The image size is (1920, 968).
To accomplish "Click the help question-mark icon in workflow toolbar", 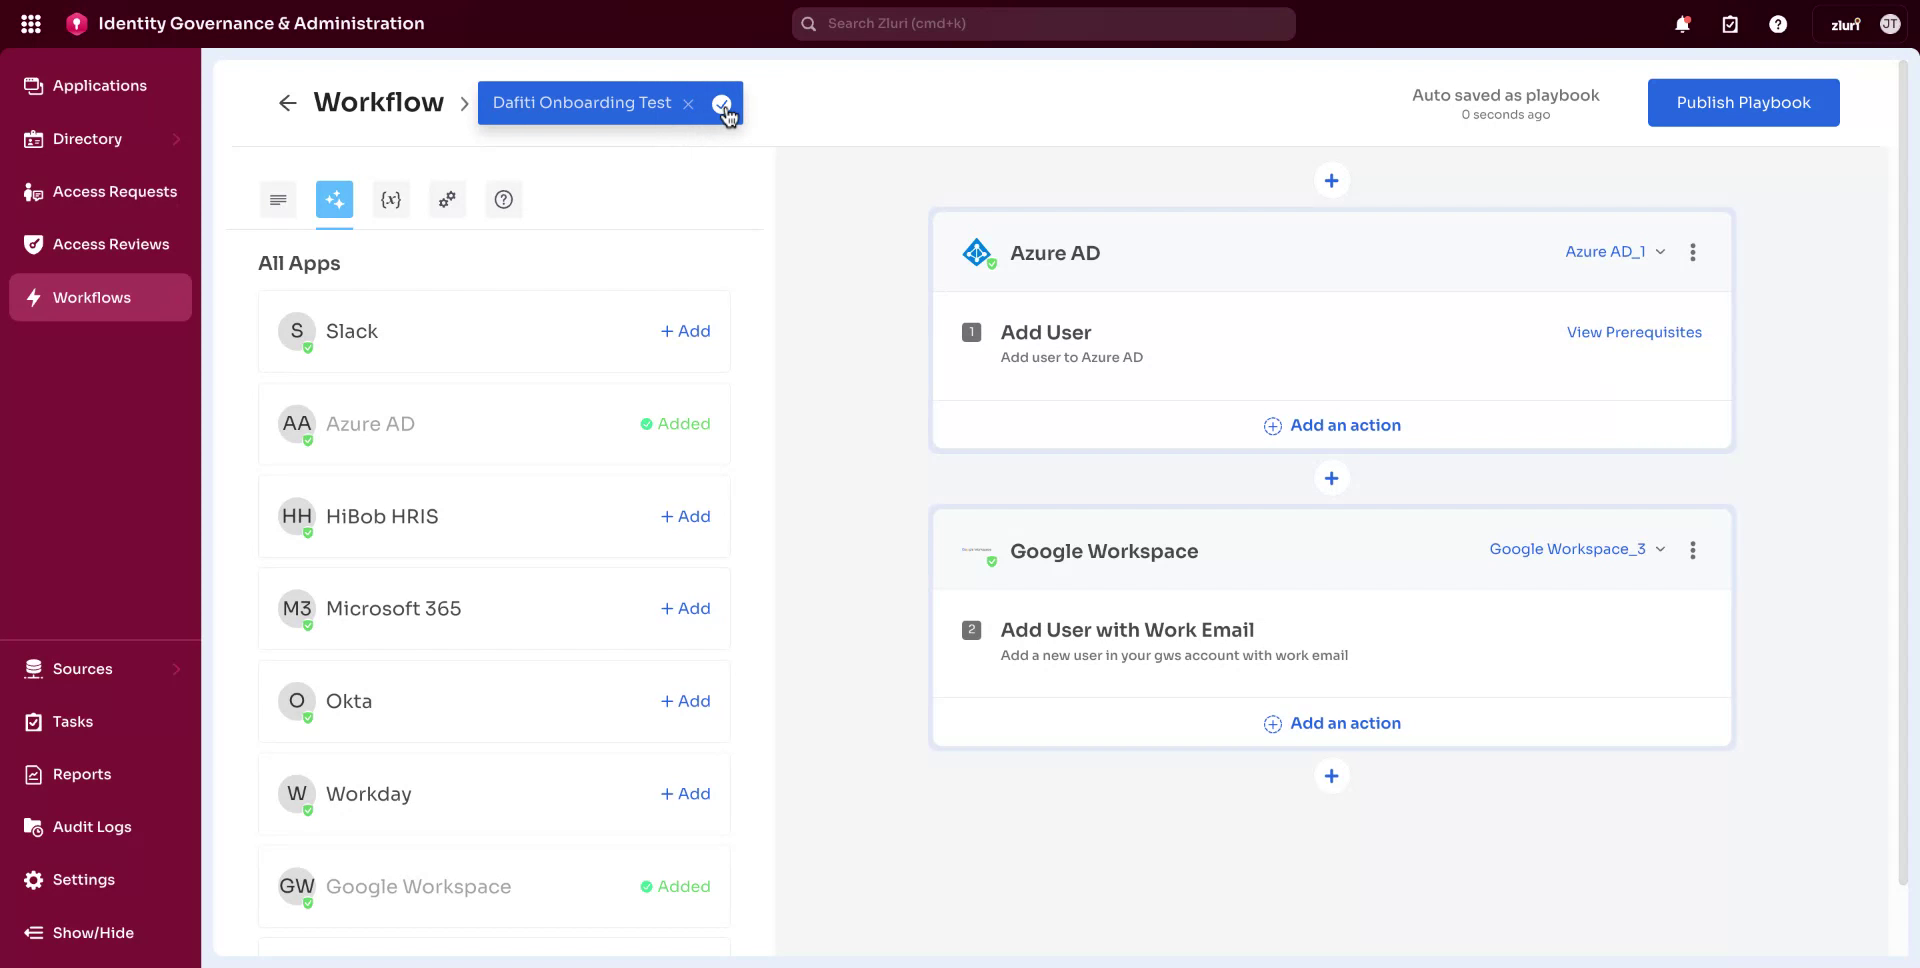I will pyautogui.click(x=503, y=199).
